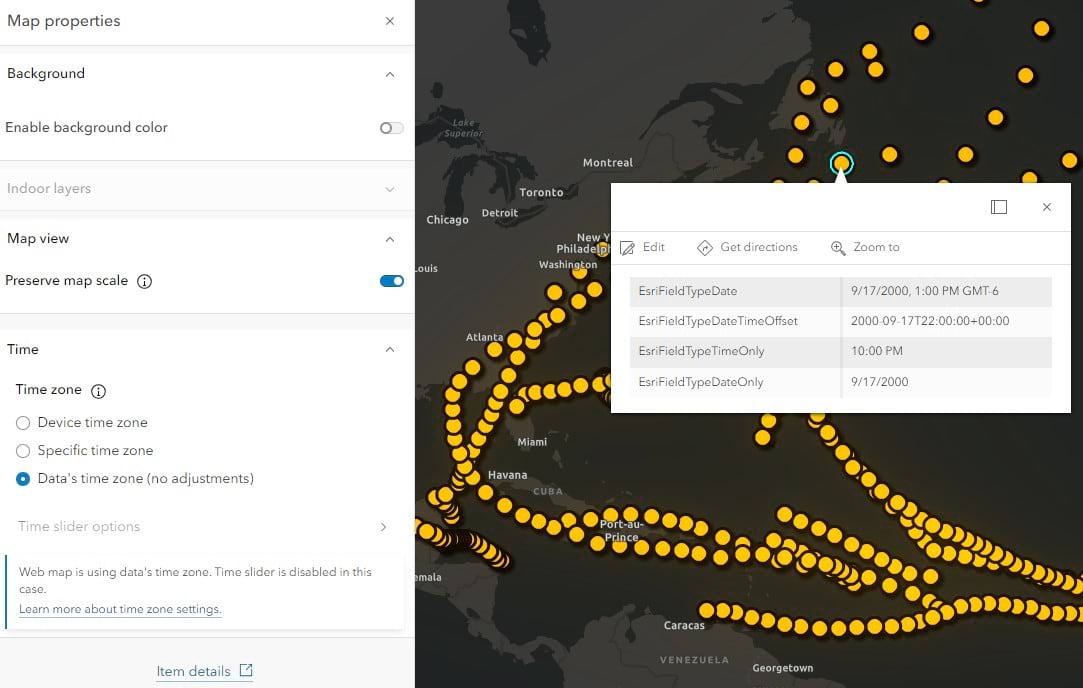Enable the background color toggle
This screenshot has height=688, width=1083.
[x=391, y=128]
